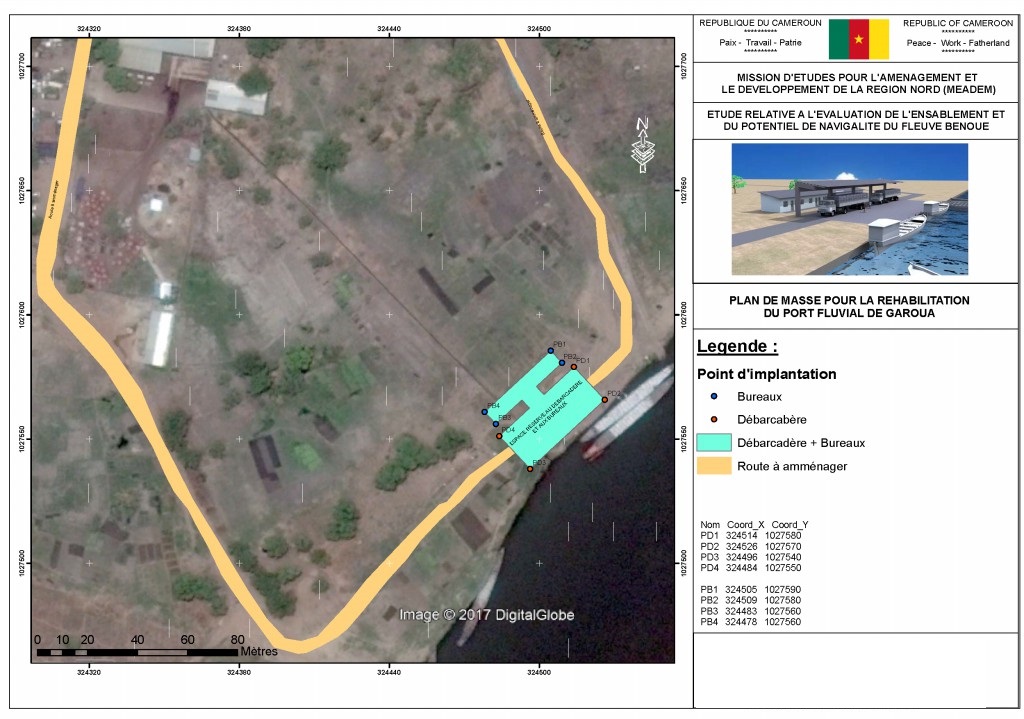Screen dimensions: 1024x719
Task: Click the blue PB2 point marker
Action: coord(562,362)
